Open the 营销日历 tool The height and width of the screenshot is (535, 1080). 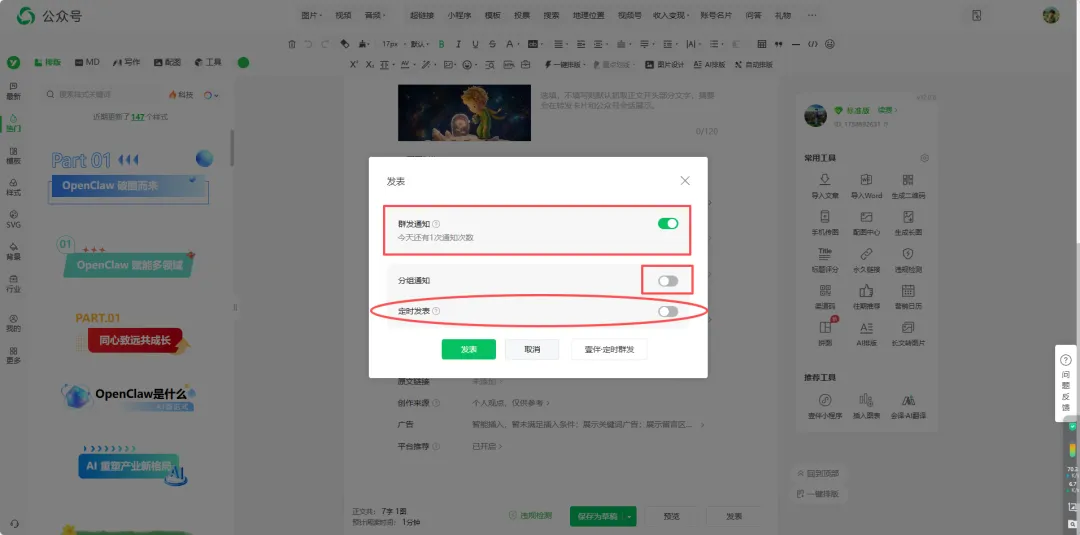908,297
